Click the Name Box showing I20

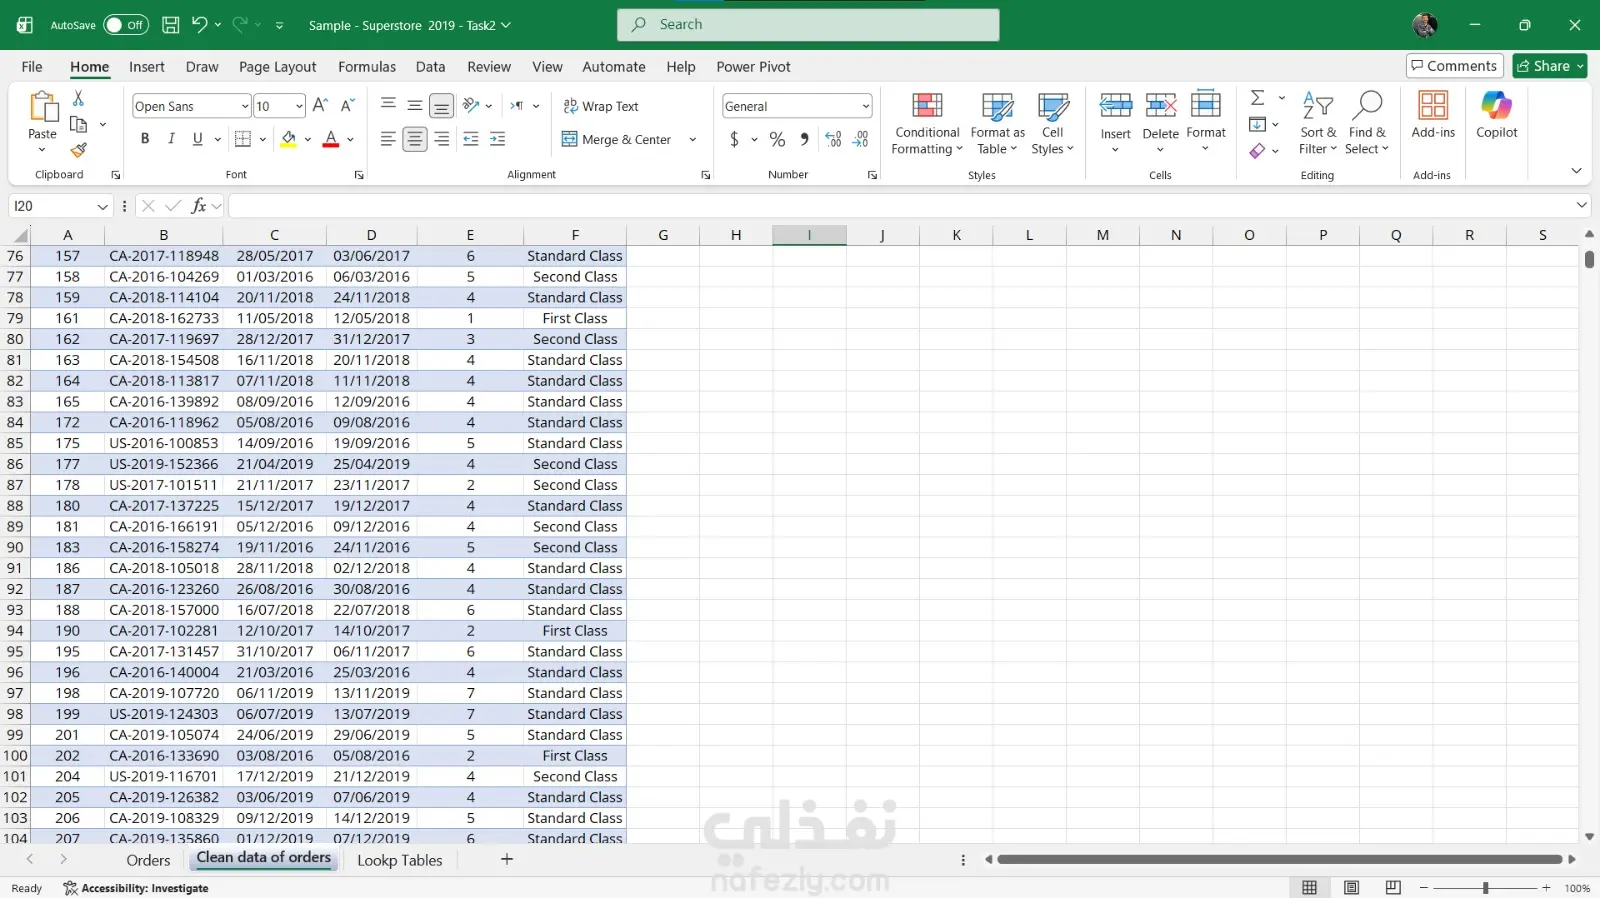60,206
